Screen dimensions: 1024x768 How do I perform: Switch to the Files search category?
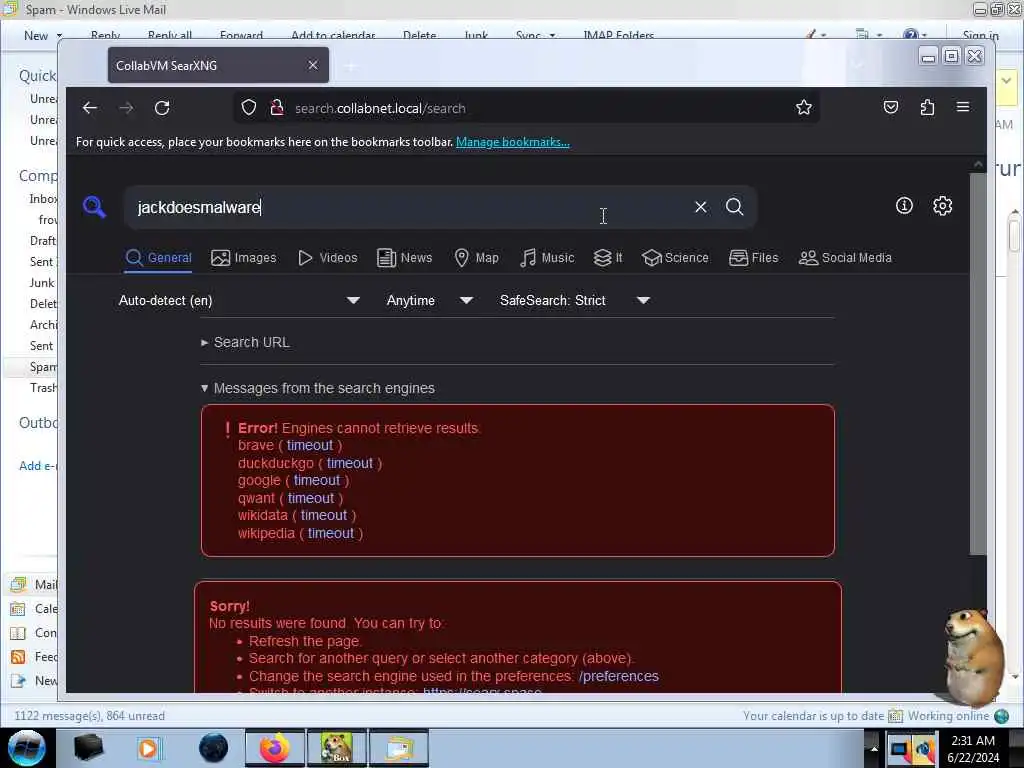pyautogui.click(x=754, y=258)
